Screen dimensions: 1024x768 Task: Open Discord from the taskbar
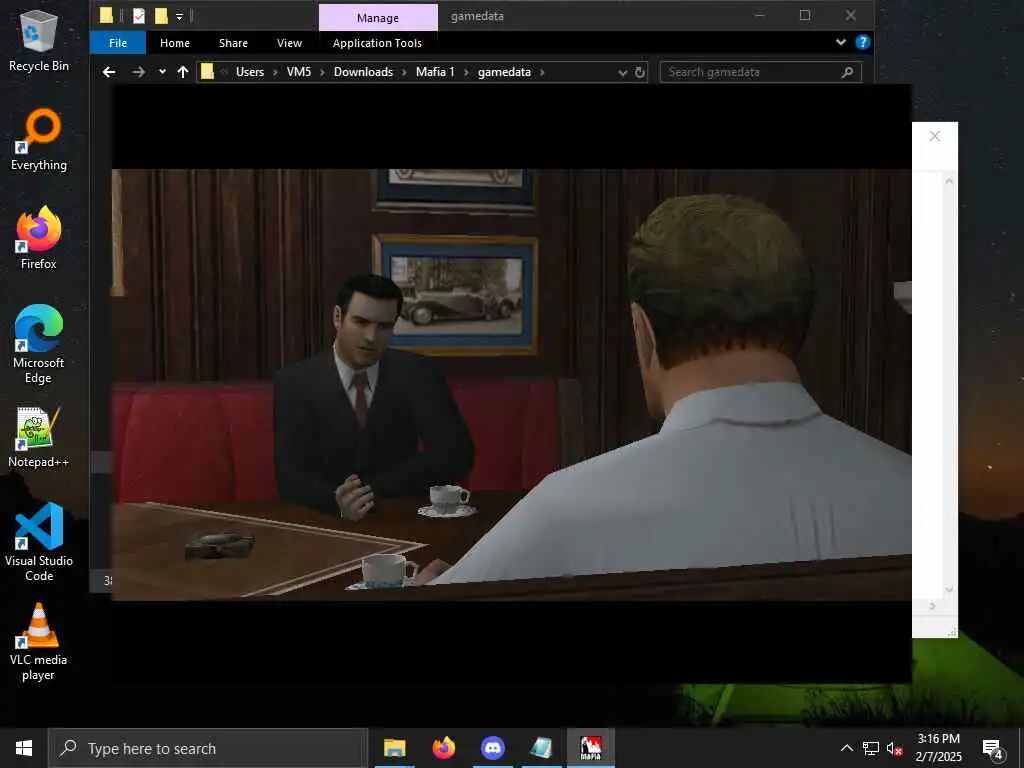pyautogui.click(x=492, y=748)
